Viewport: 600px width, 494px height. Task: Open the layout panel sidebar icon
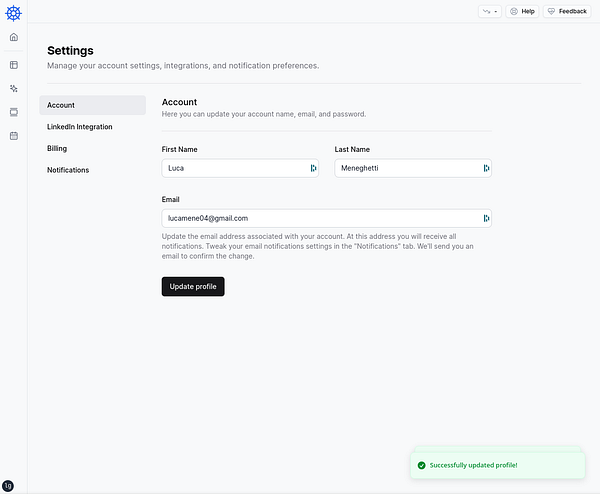coord(14,65)
